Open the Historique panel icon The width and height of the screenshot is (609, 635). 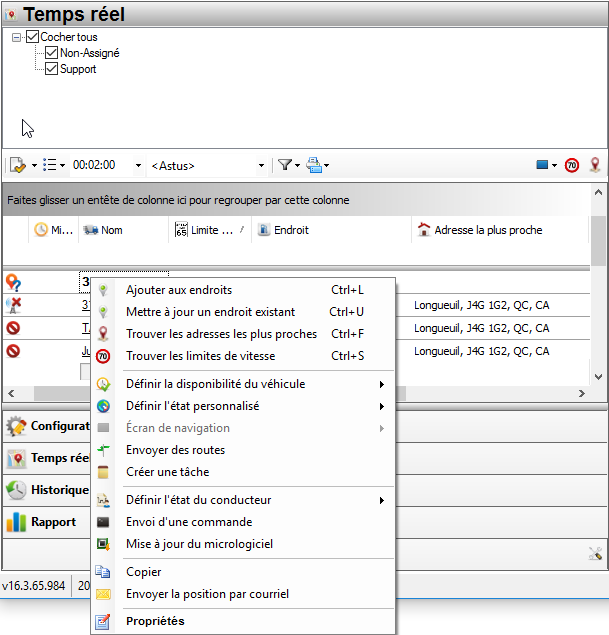[x=16, y=490]
